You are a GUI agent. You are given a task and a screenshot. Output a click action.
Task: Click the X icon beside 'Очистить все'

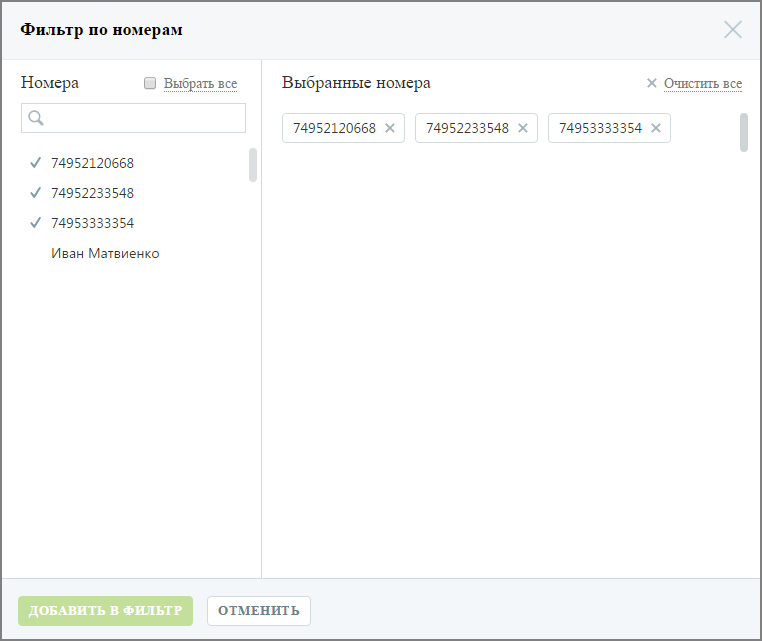click(652, 83)
